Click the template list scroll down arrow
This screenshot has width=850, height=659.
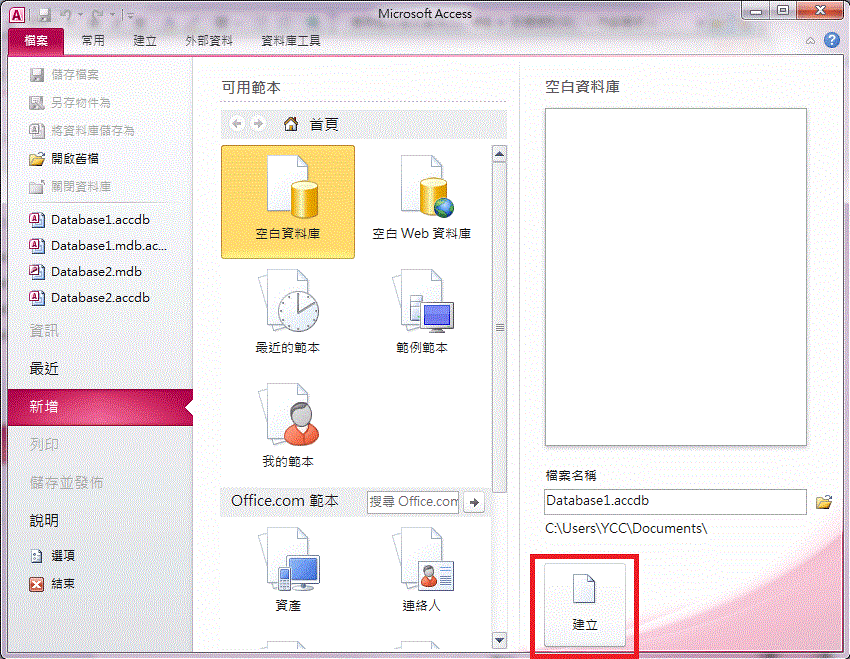coord(500,639)
